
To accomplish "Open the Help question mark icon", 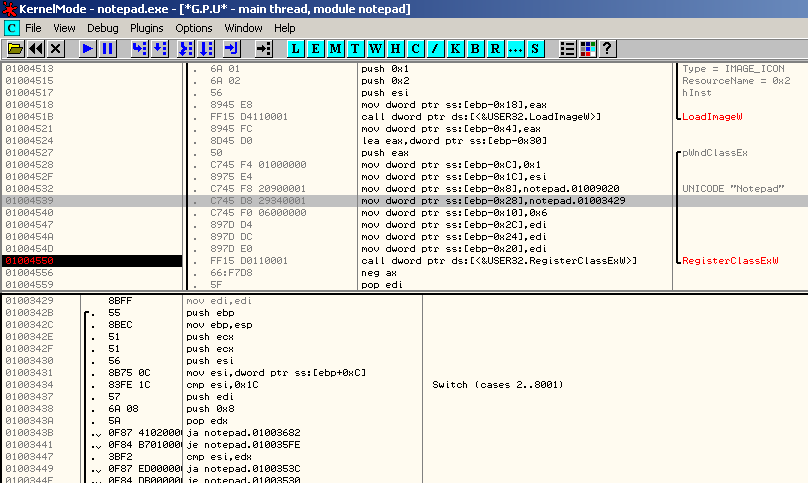I will point(606,48).
